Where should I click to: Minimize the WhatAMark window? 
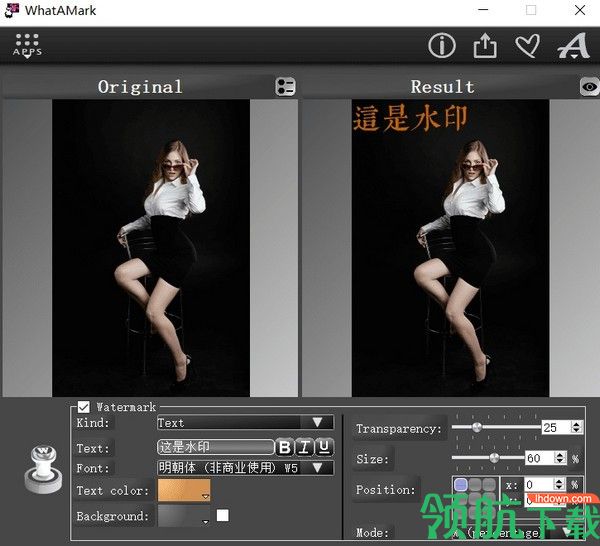point(483,10)
